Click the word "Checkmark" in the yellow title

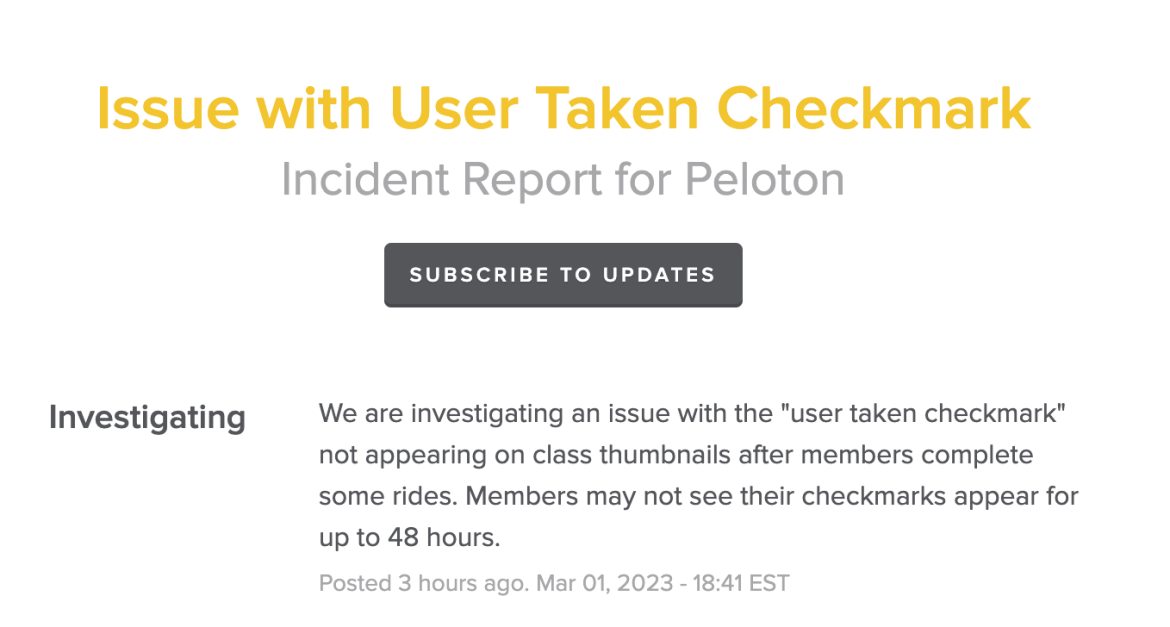874,109
